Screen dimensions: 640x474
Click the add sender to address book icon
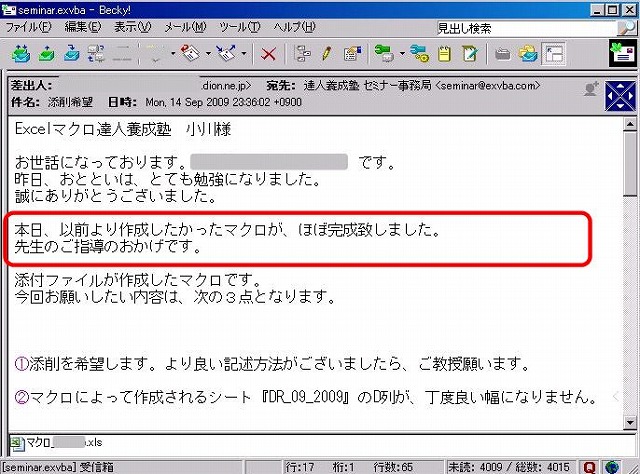click(x=591, y=89)
